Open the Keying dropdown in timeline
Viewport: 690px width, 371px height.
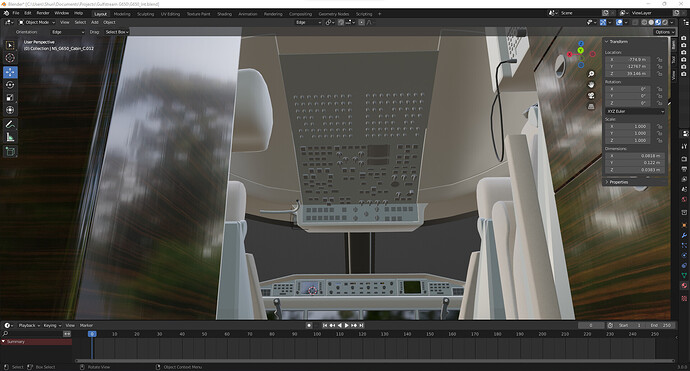pos(52,325)
